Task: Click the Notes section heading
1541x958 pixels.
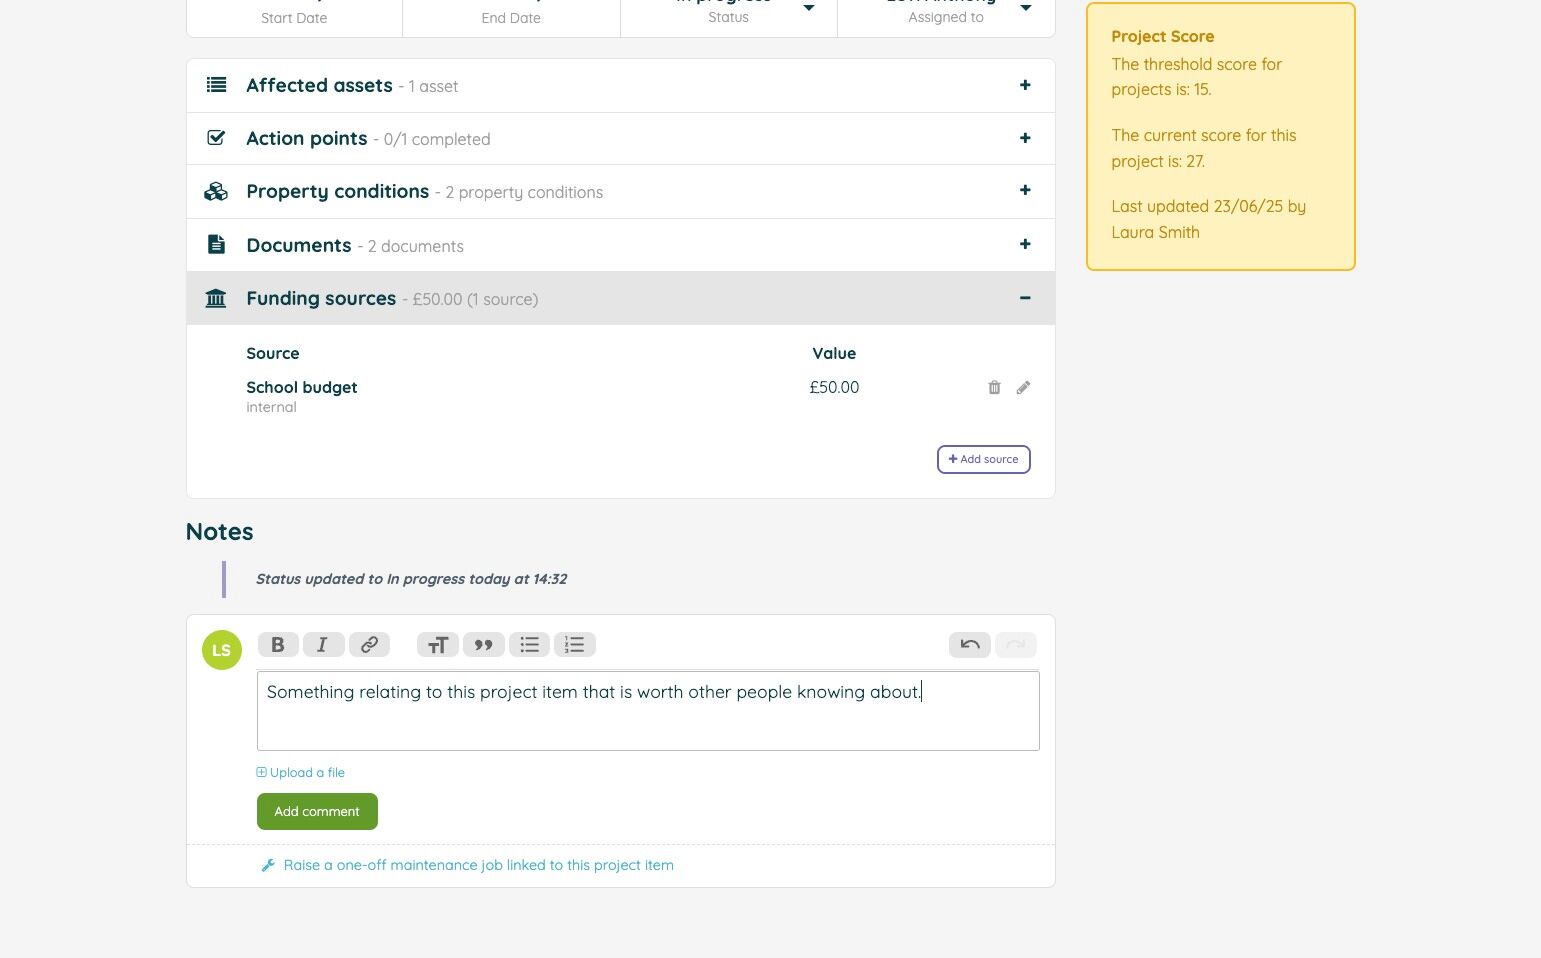Action: (x=220, y=532)
